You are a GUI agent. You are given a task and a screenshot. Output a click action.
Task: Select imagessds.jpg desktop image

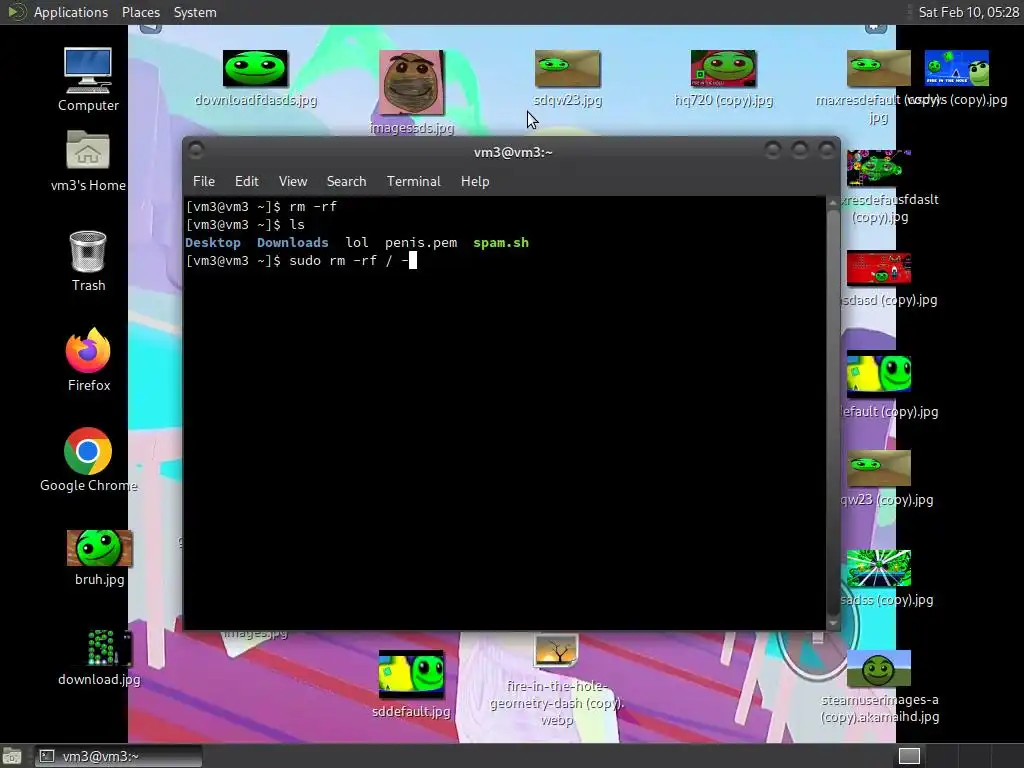411,82
